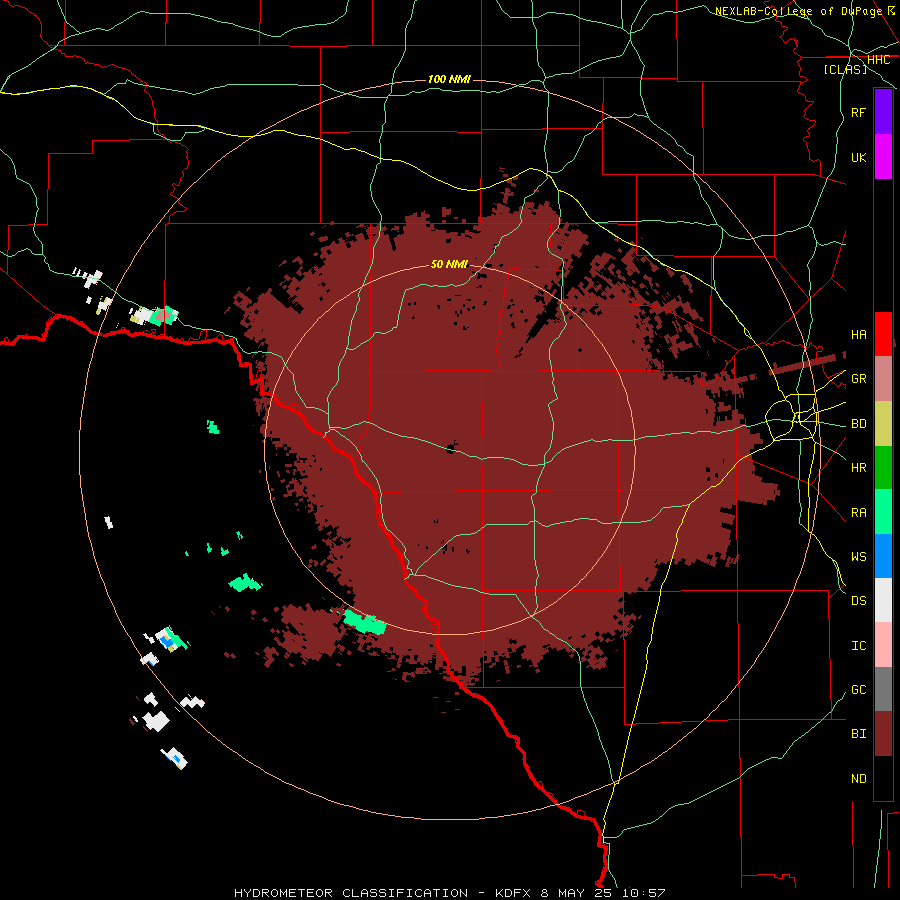Click the GC legend label
The width and height of the screenshot is (900, 900).
point(858,690)
